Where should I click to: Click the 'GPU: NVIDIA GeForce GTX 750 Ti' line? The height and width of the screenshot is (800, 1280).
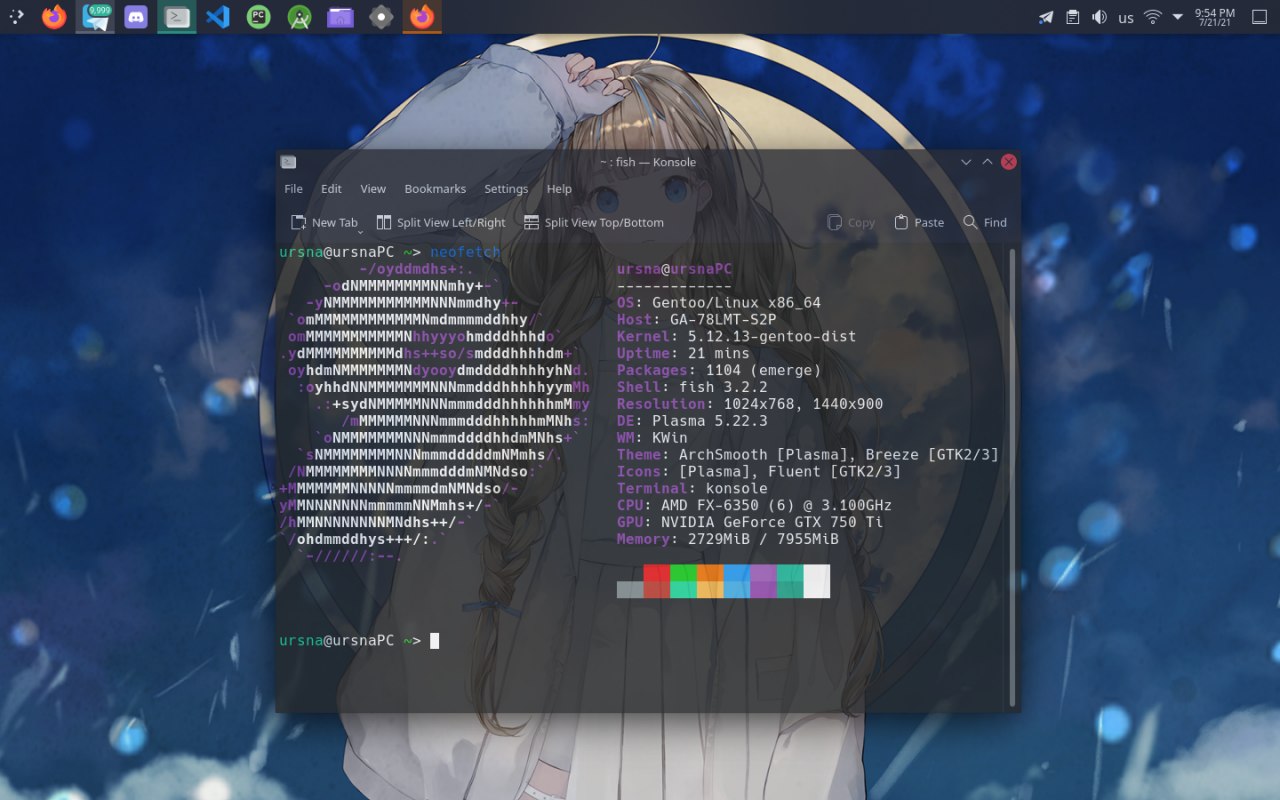750,522
